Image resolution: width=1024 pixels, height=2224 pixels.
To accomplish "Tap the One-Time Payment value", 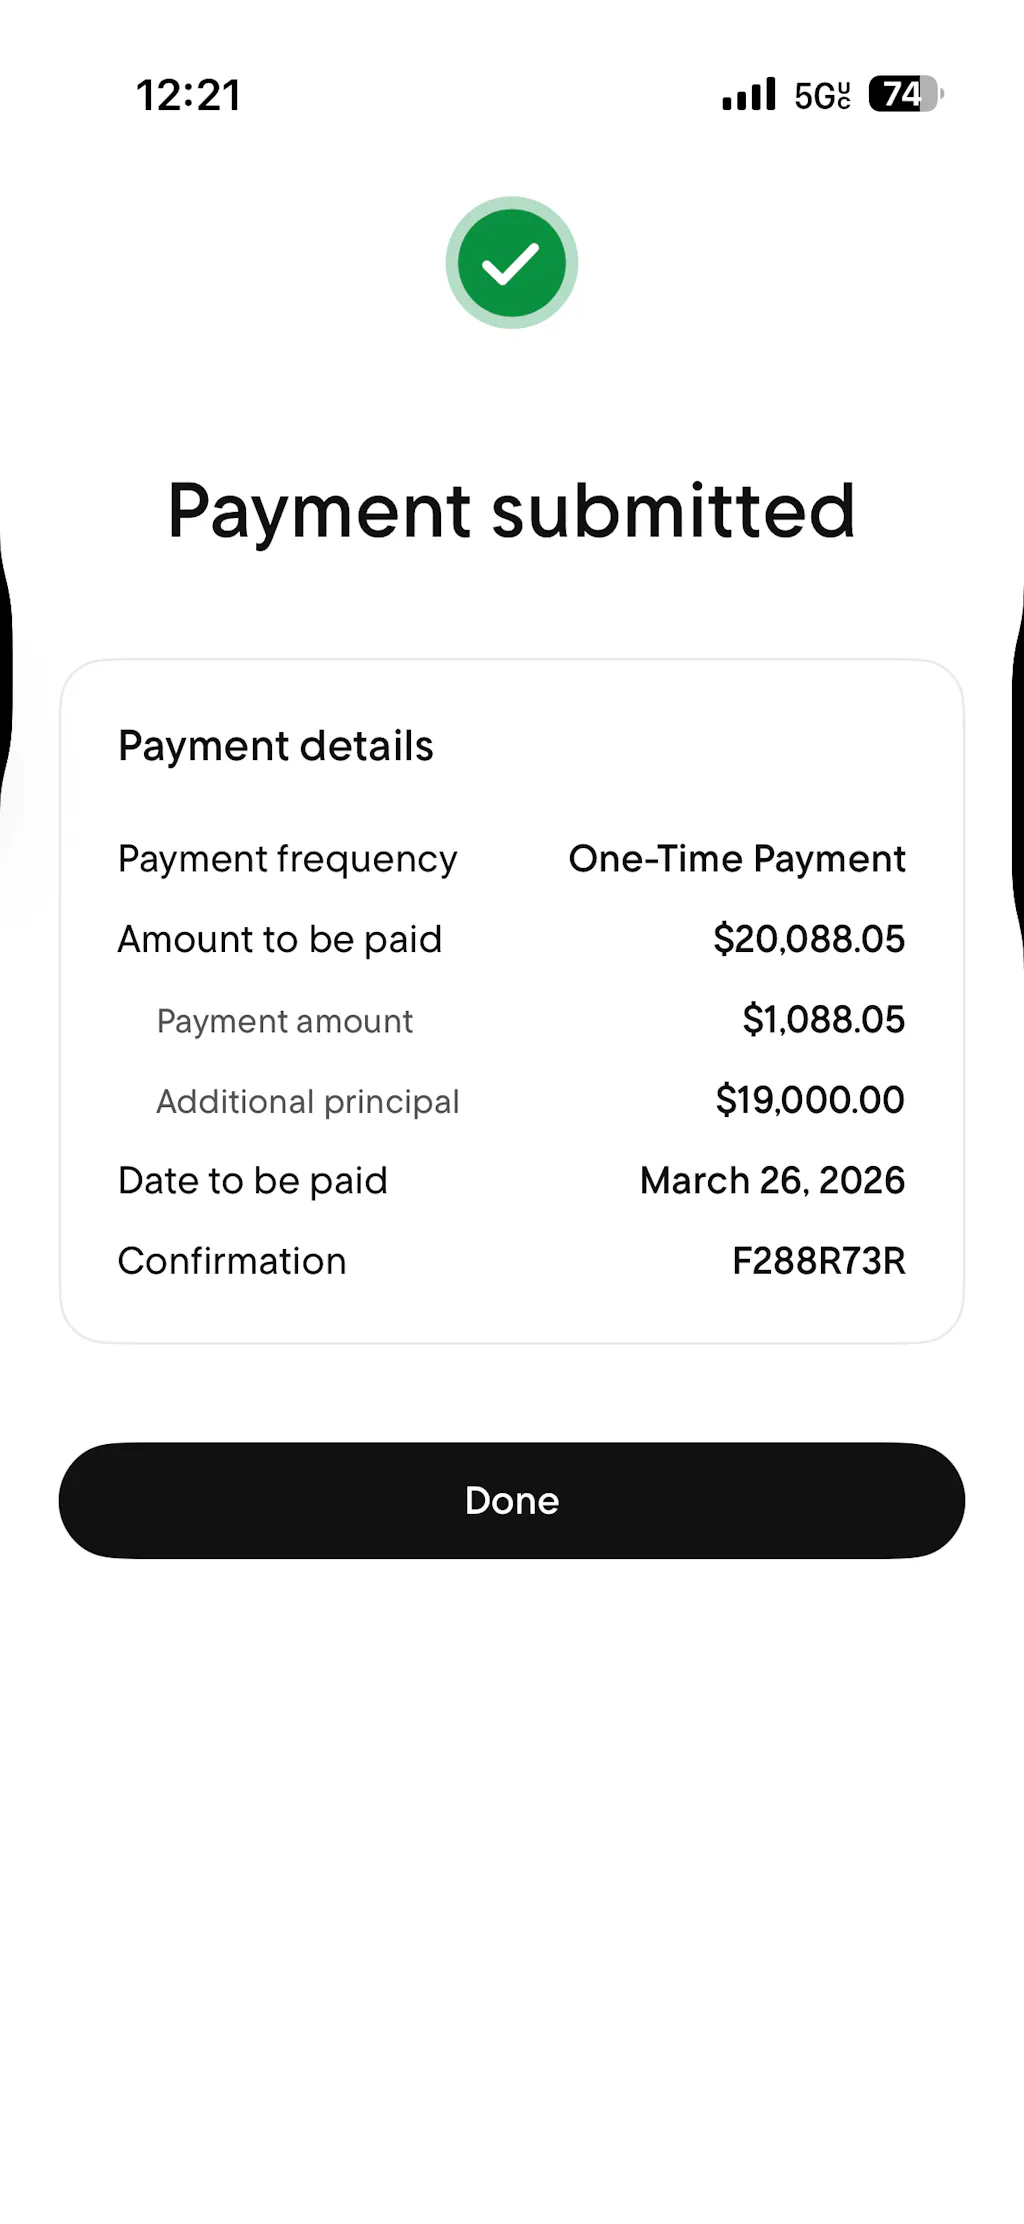I will (x=737, y=859).
